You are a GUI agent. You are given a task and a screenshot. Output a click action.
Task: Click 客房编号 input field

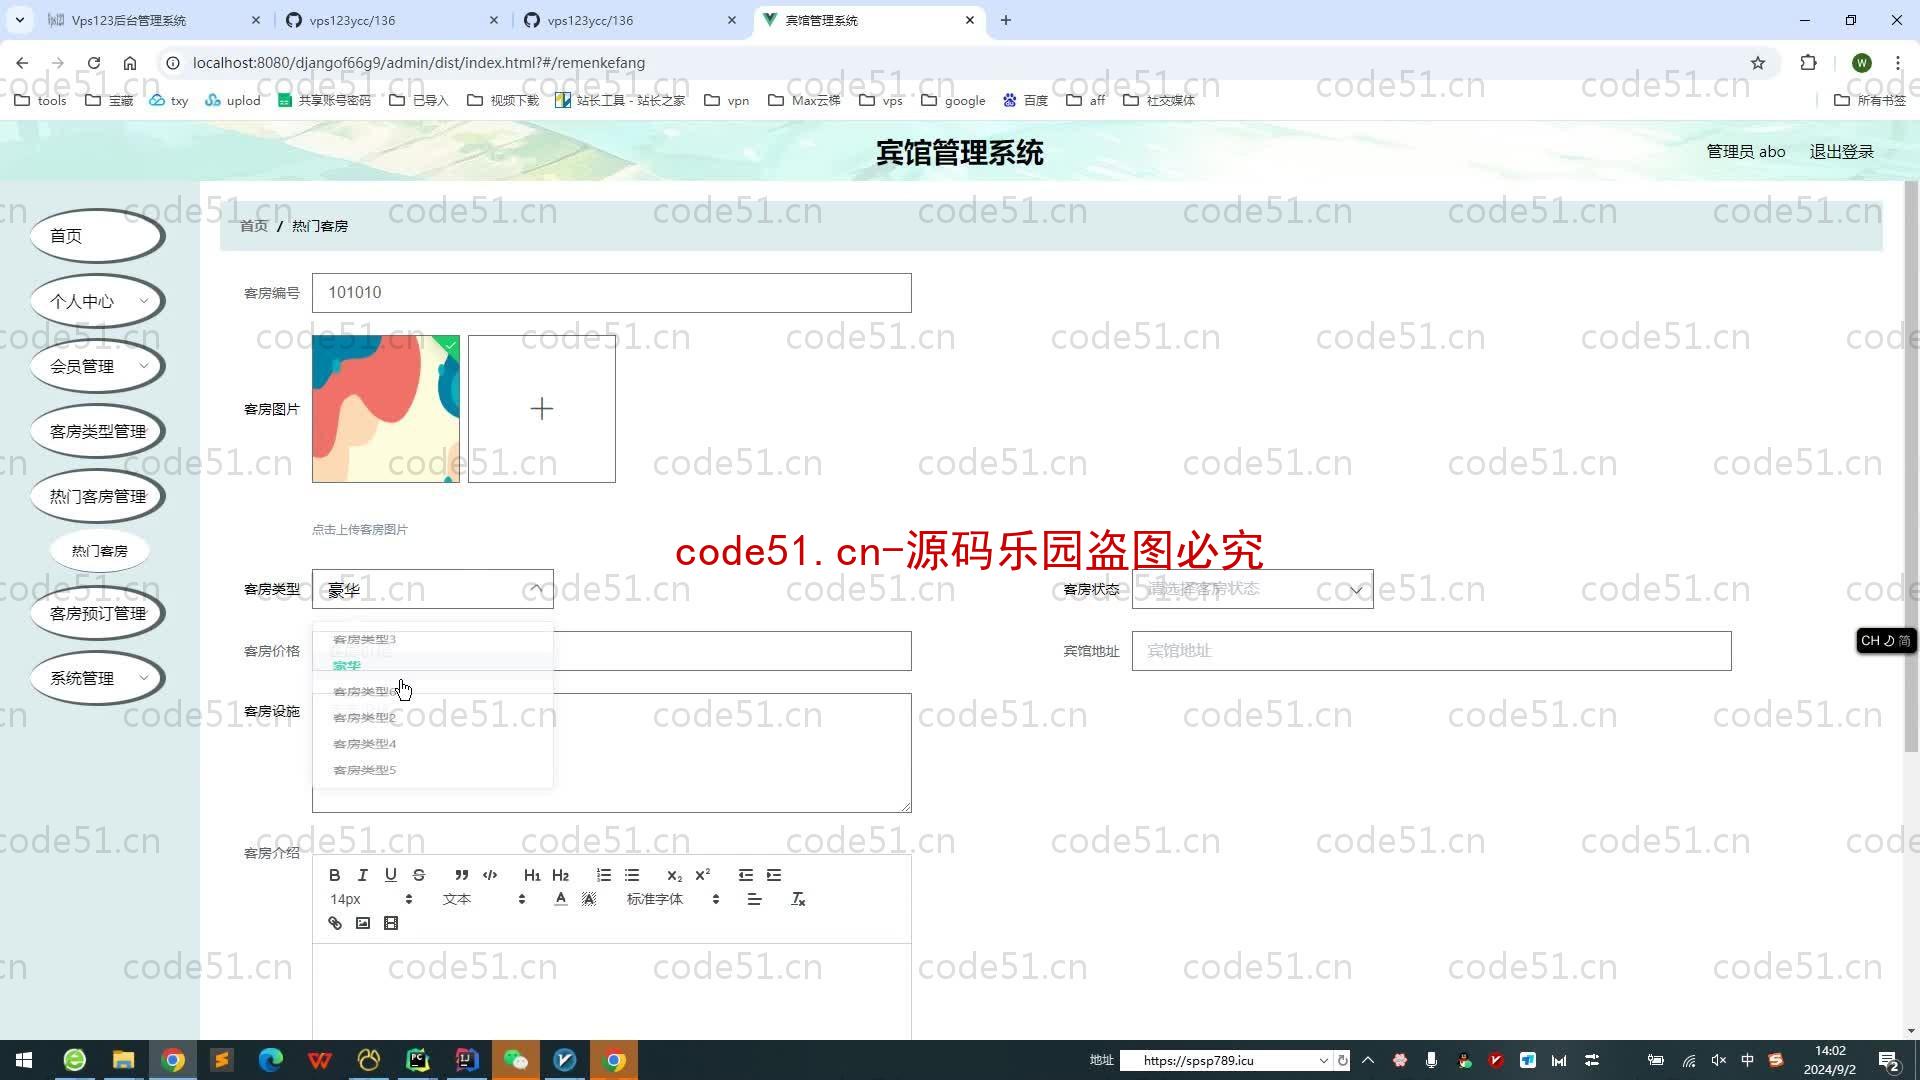tap(611, 293)
